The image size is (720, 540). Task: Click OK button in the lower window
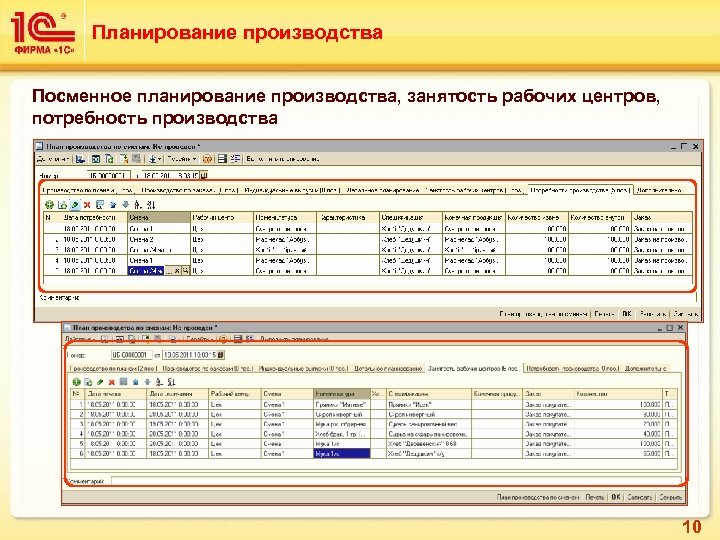[616, 497]
